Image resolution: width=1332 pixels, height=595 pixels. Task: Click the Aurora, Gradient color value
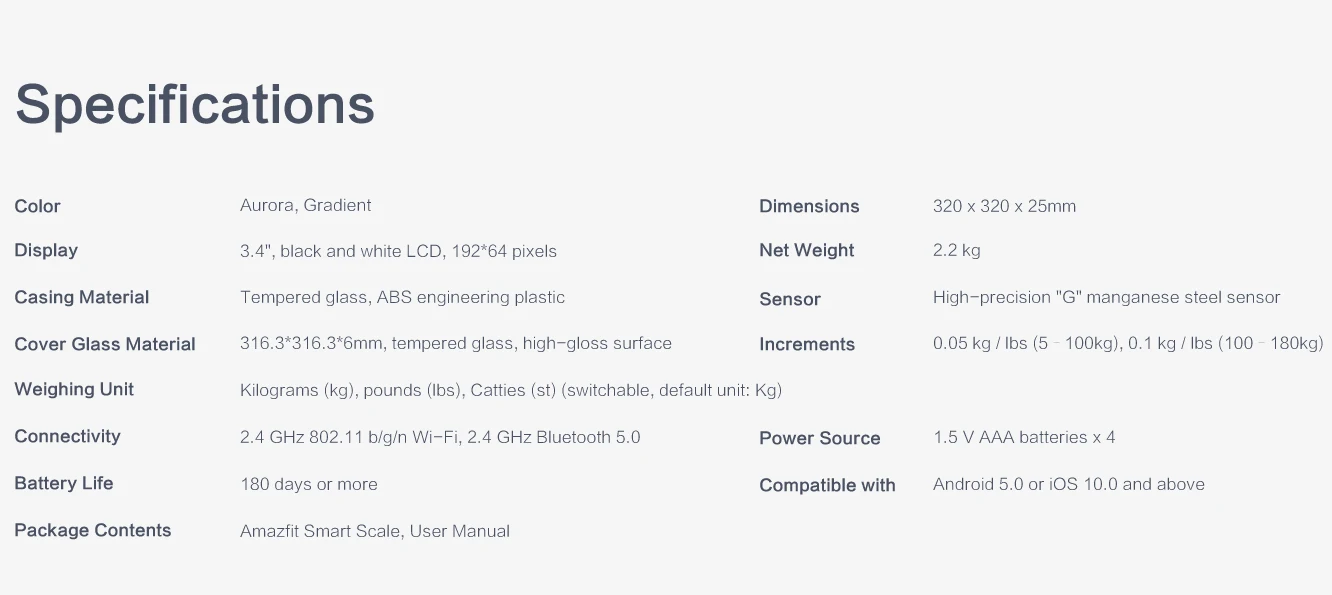tap(306, 205)
